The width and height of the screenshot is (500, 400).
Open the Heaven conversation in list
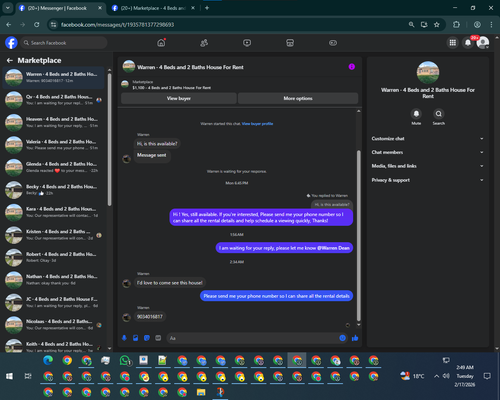click(53, 122)
